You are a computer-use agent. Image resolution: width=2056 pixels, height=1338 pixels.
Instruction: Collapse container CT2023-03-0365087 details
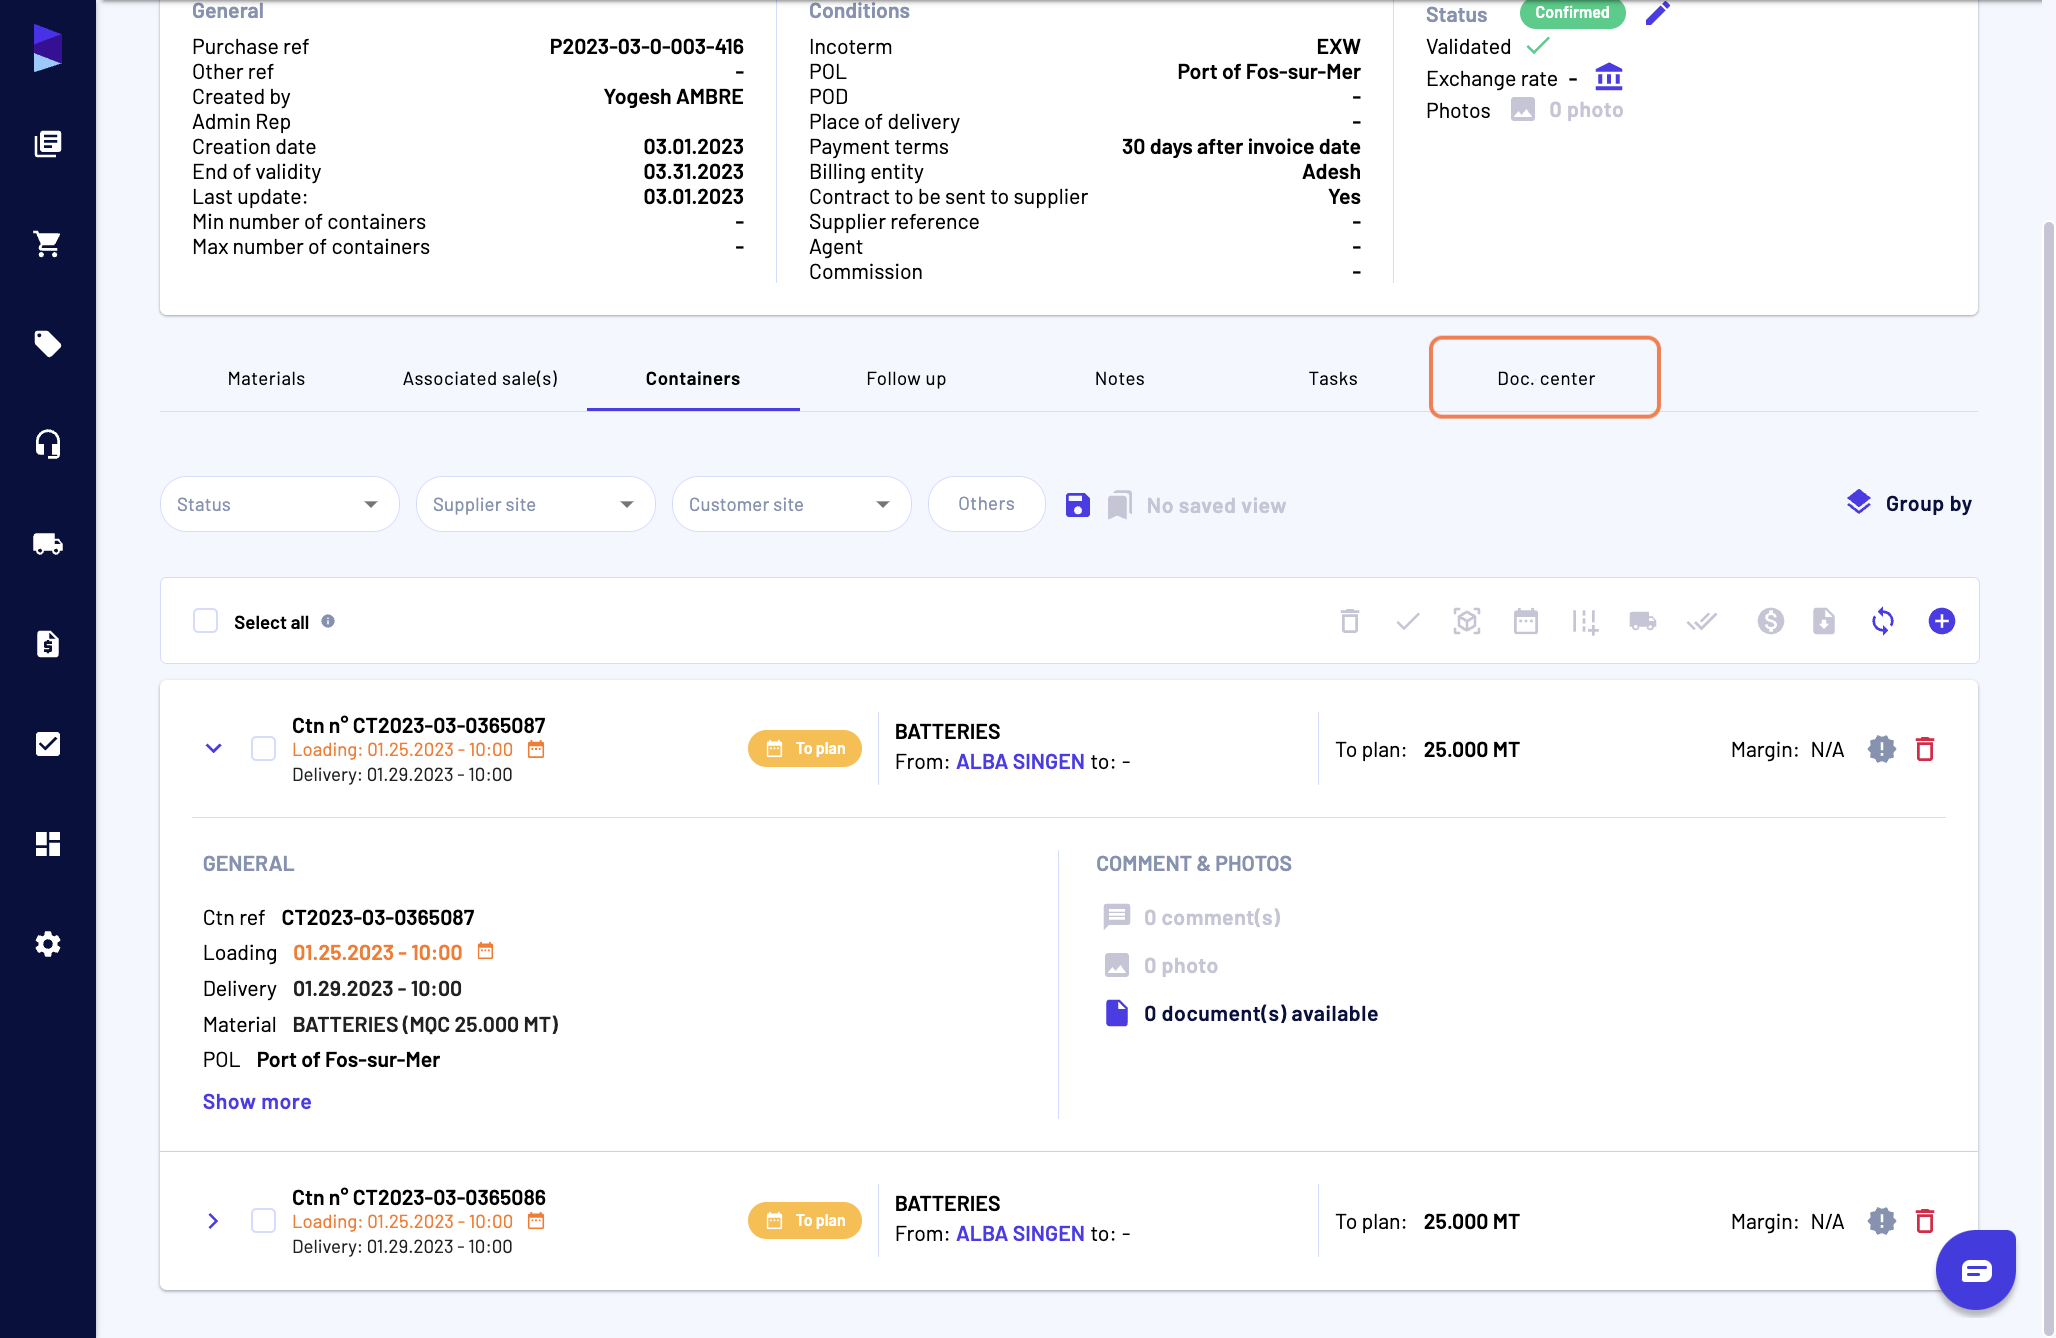coord(213,748)
